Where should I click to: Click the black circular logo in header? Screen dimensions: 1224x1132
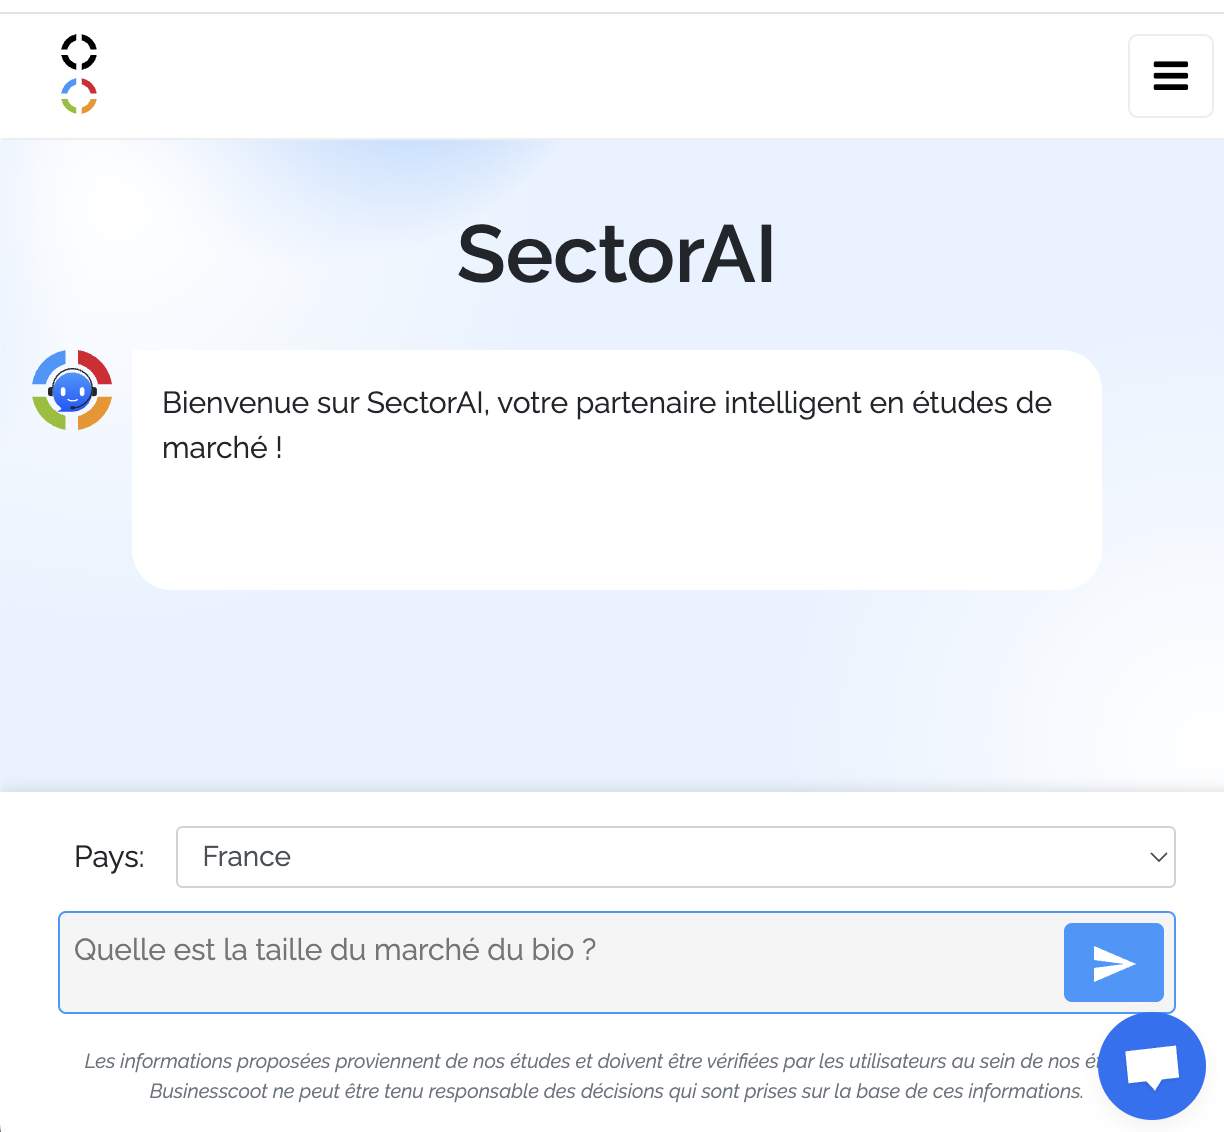(x=79, y=52)
